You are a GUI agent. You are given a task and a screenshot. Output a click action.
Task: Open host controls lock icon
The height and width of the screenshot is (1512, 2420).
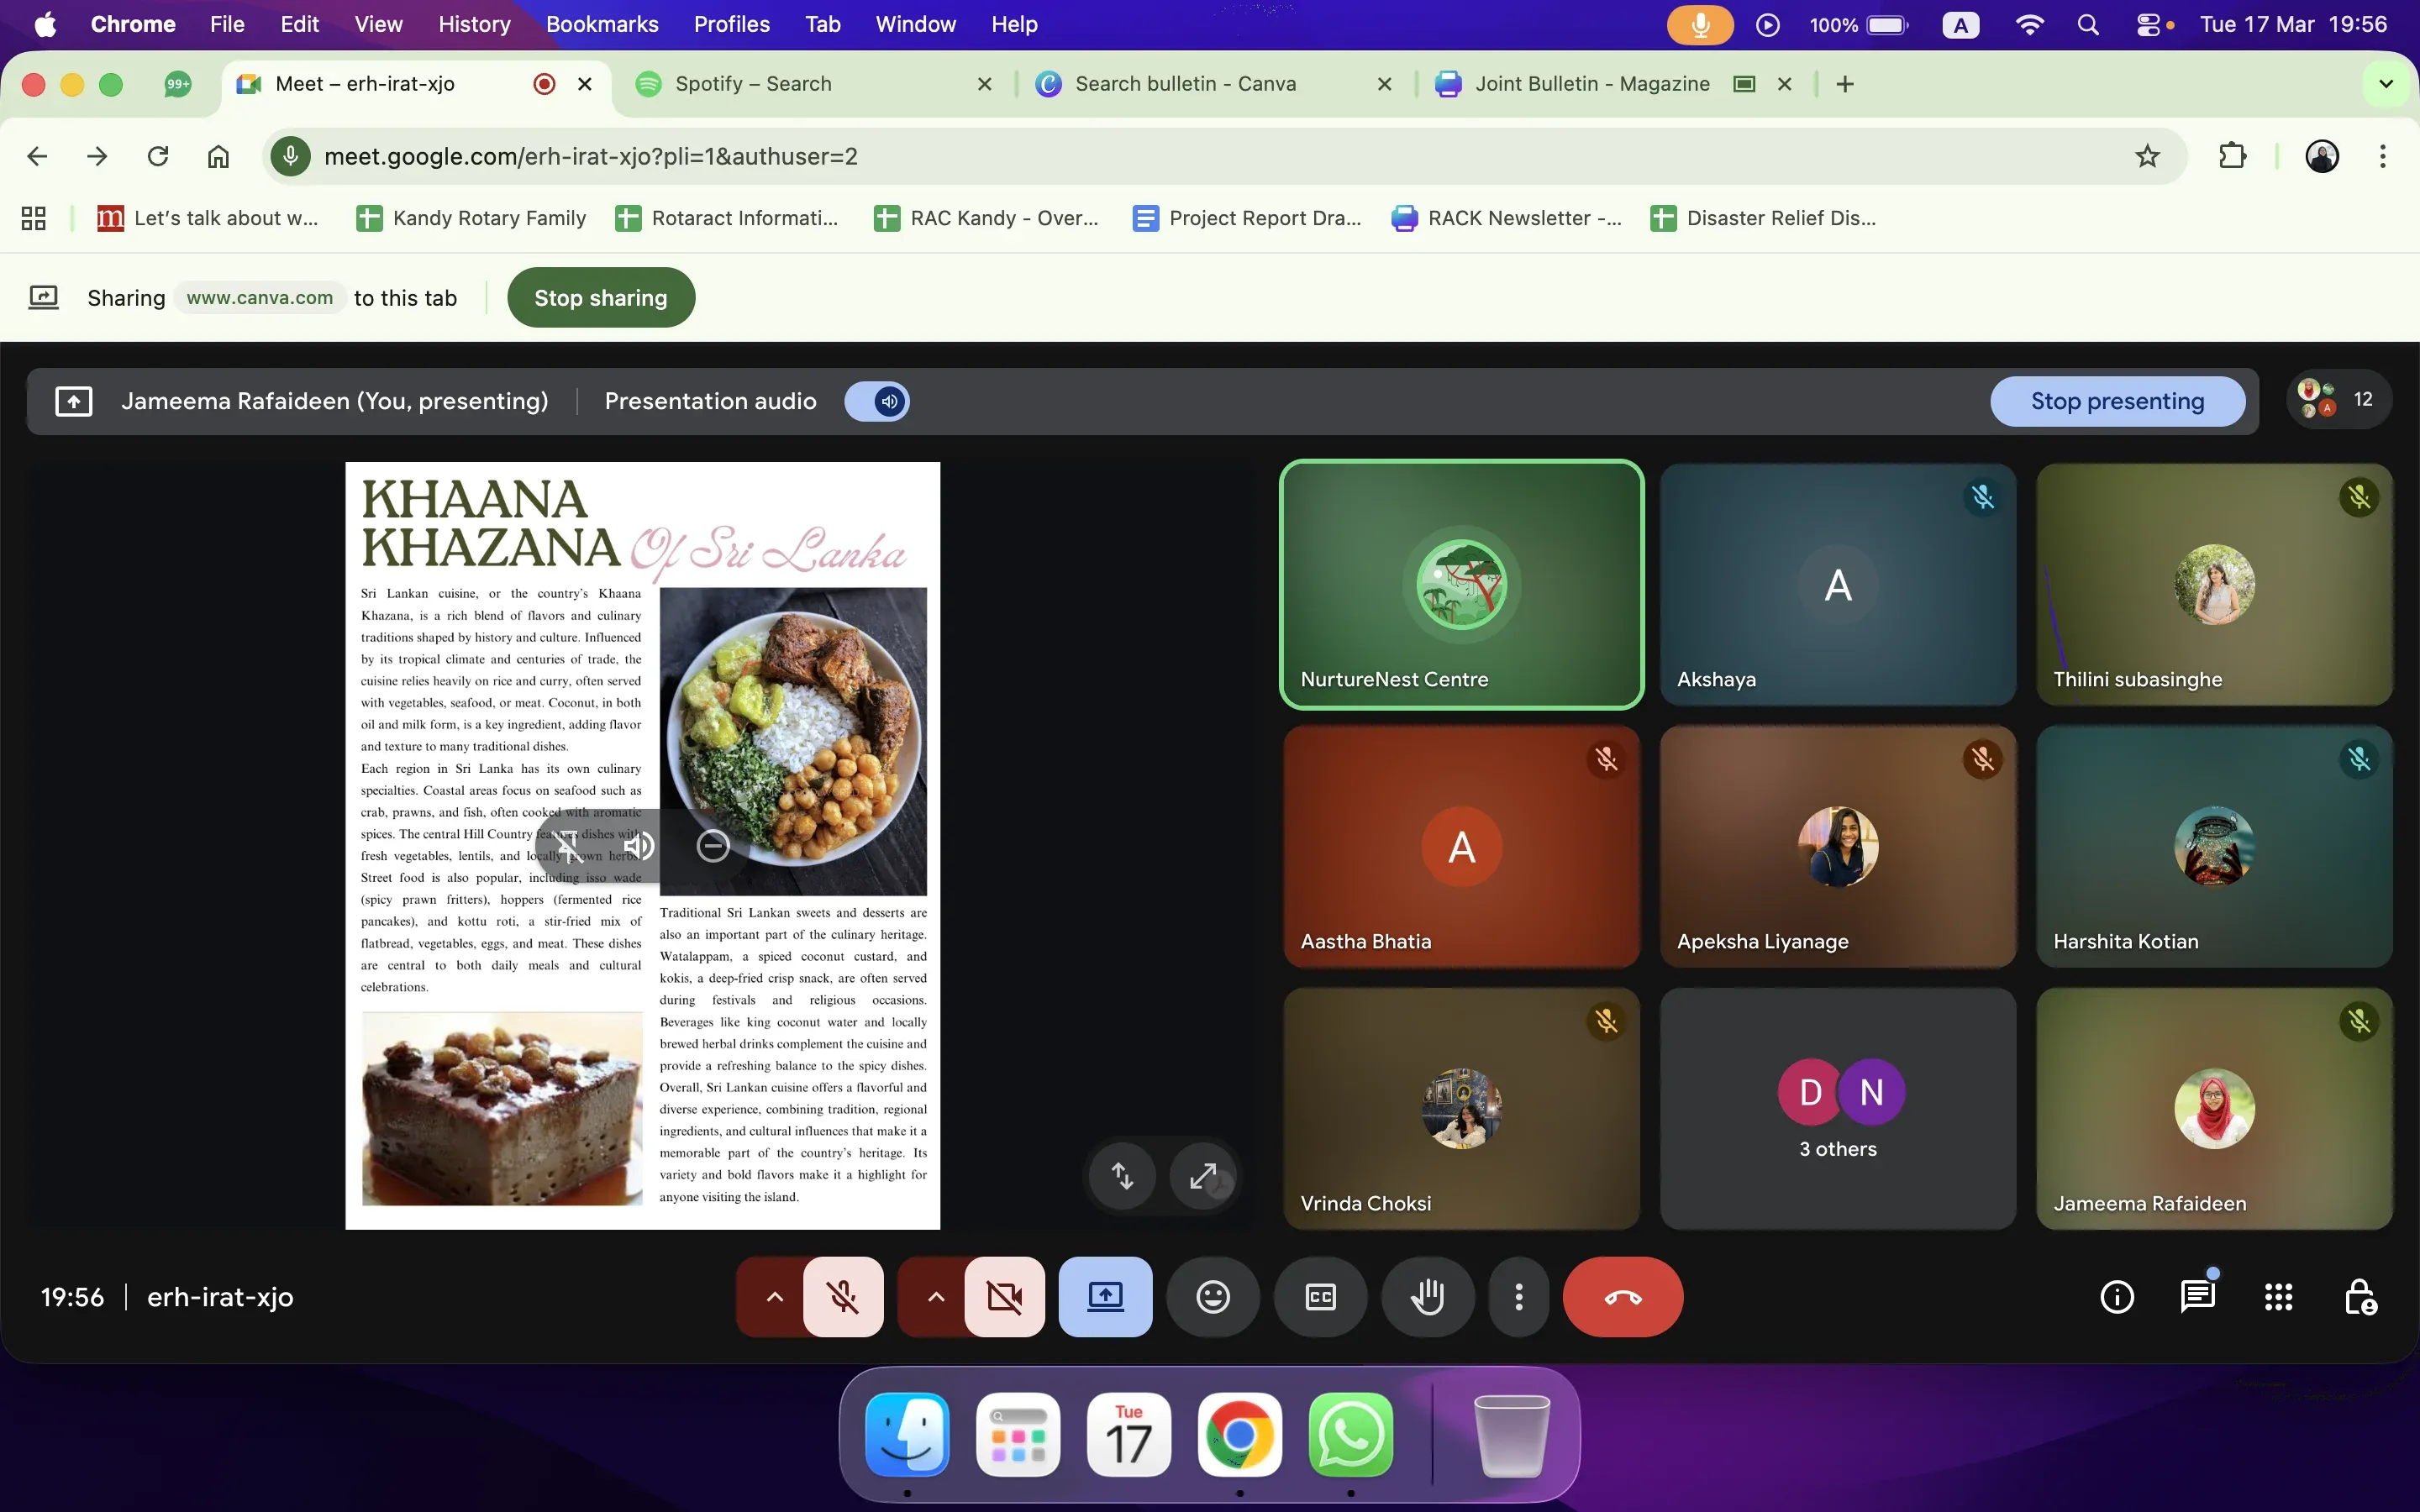(x=2360, y=1297)
